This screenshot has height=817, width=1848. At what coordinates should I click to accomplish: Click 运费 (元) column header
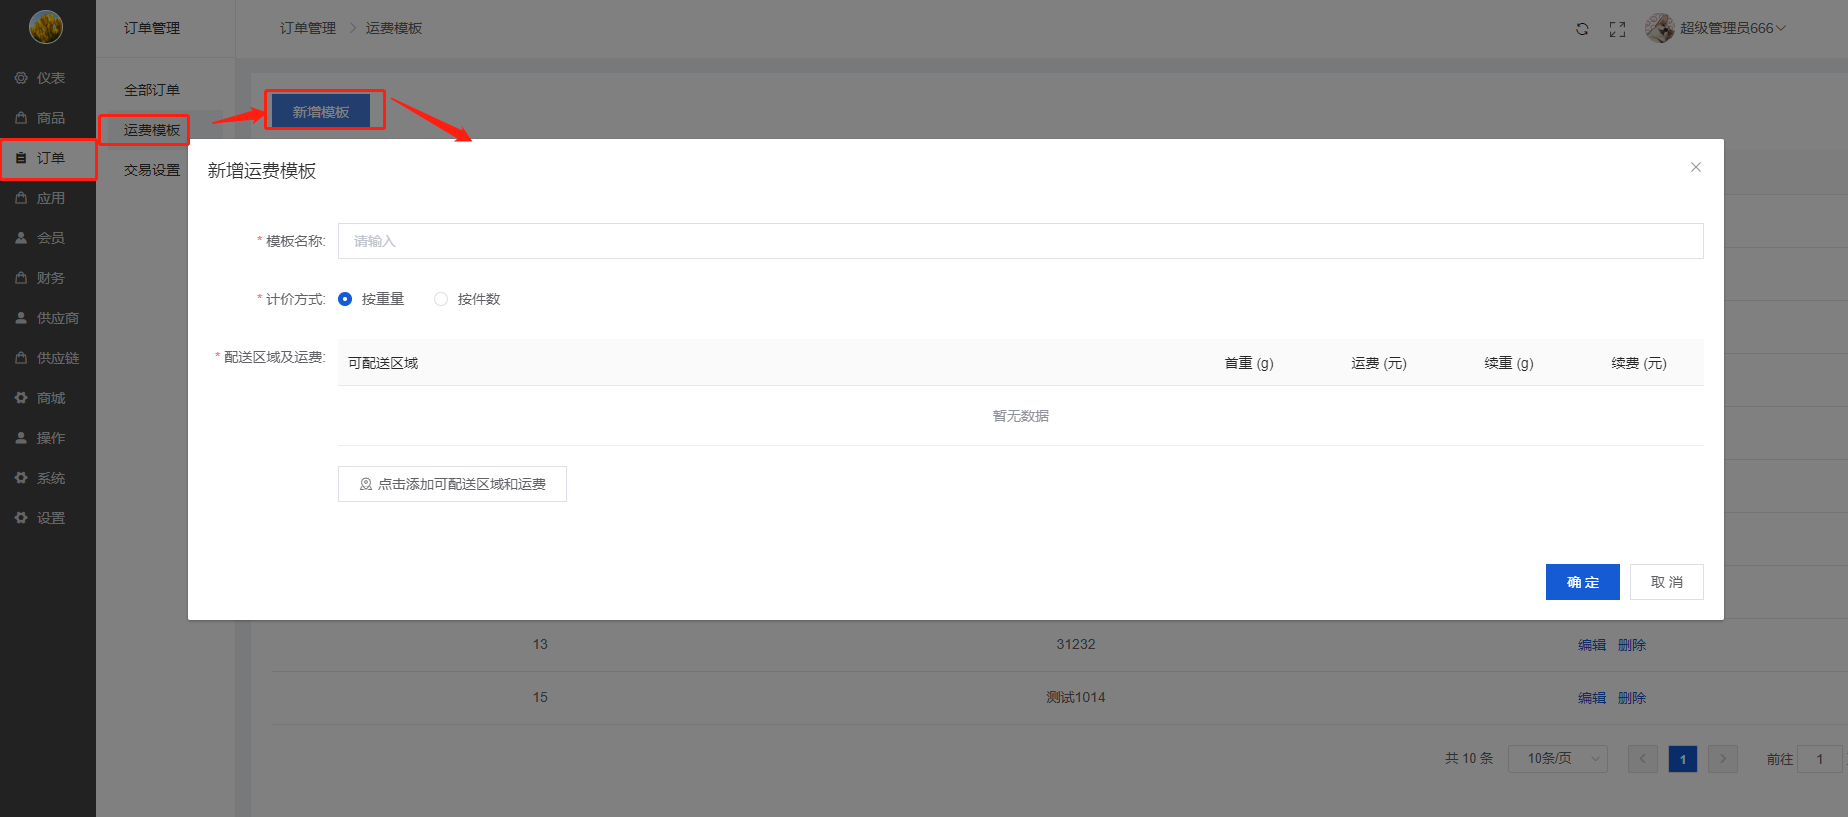tap(1379, 363)
